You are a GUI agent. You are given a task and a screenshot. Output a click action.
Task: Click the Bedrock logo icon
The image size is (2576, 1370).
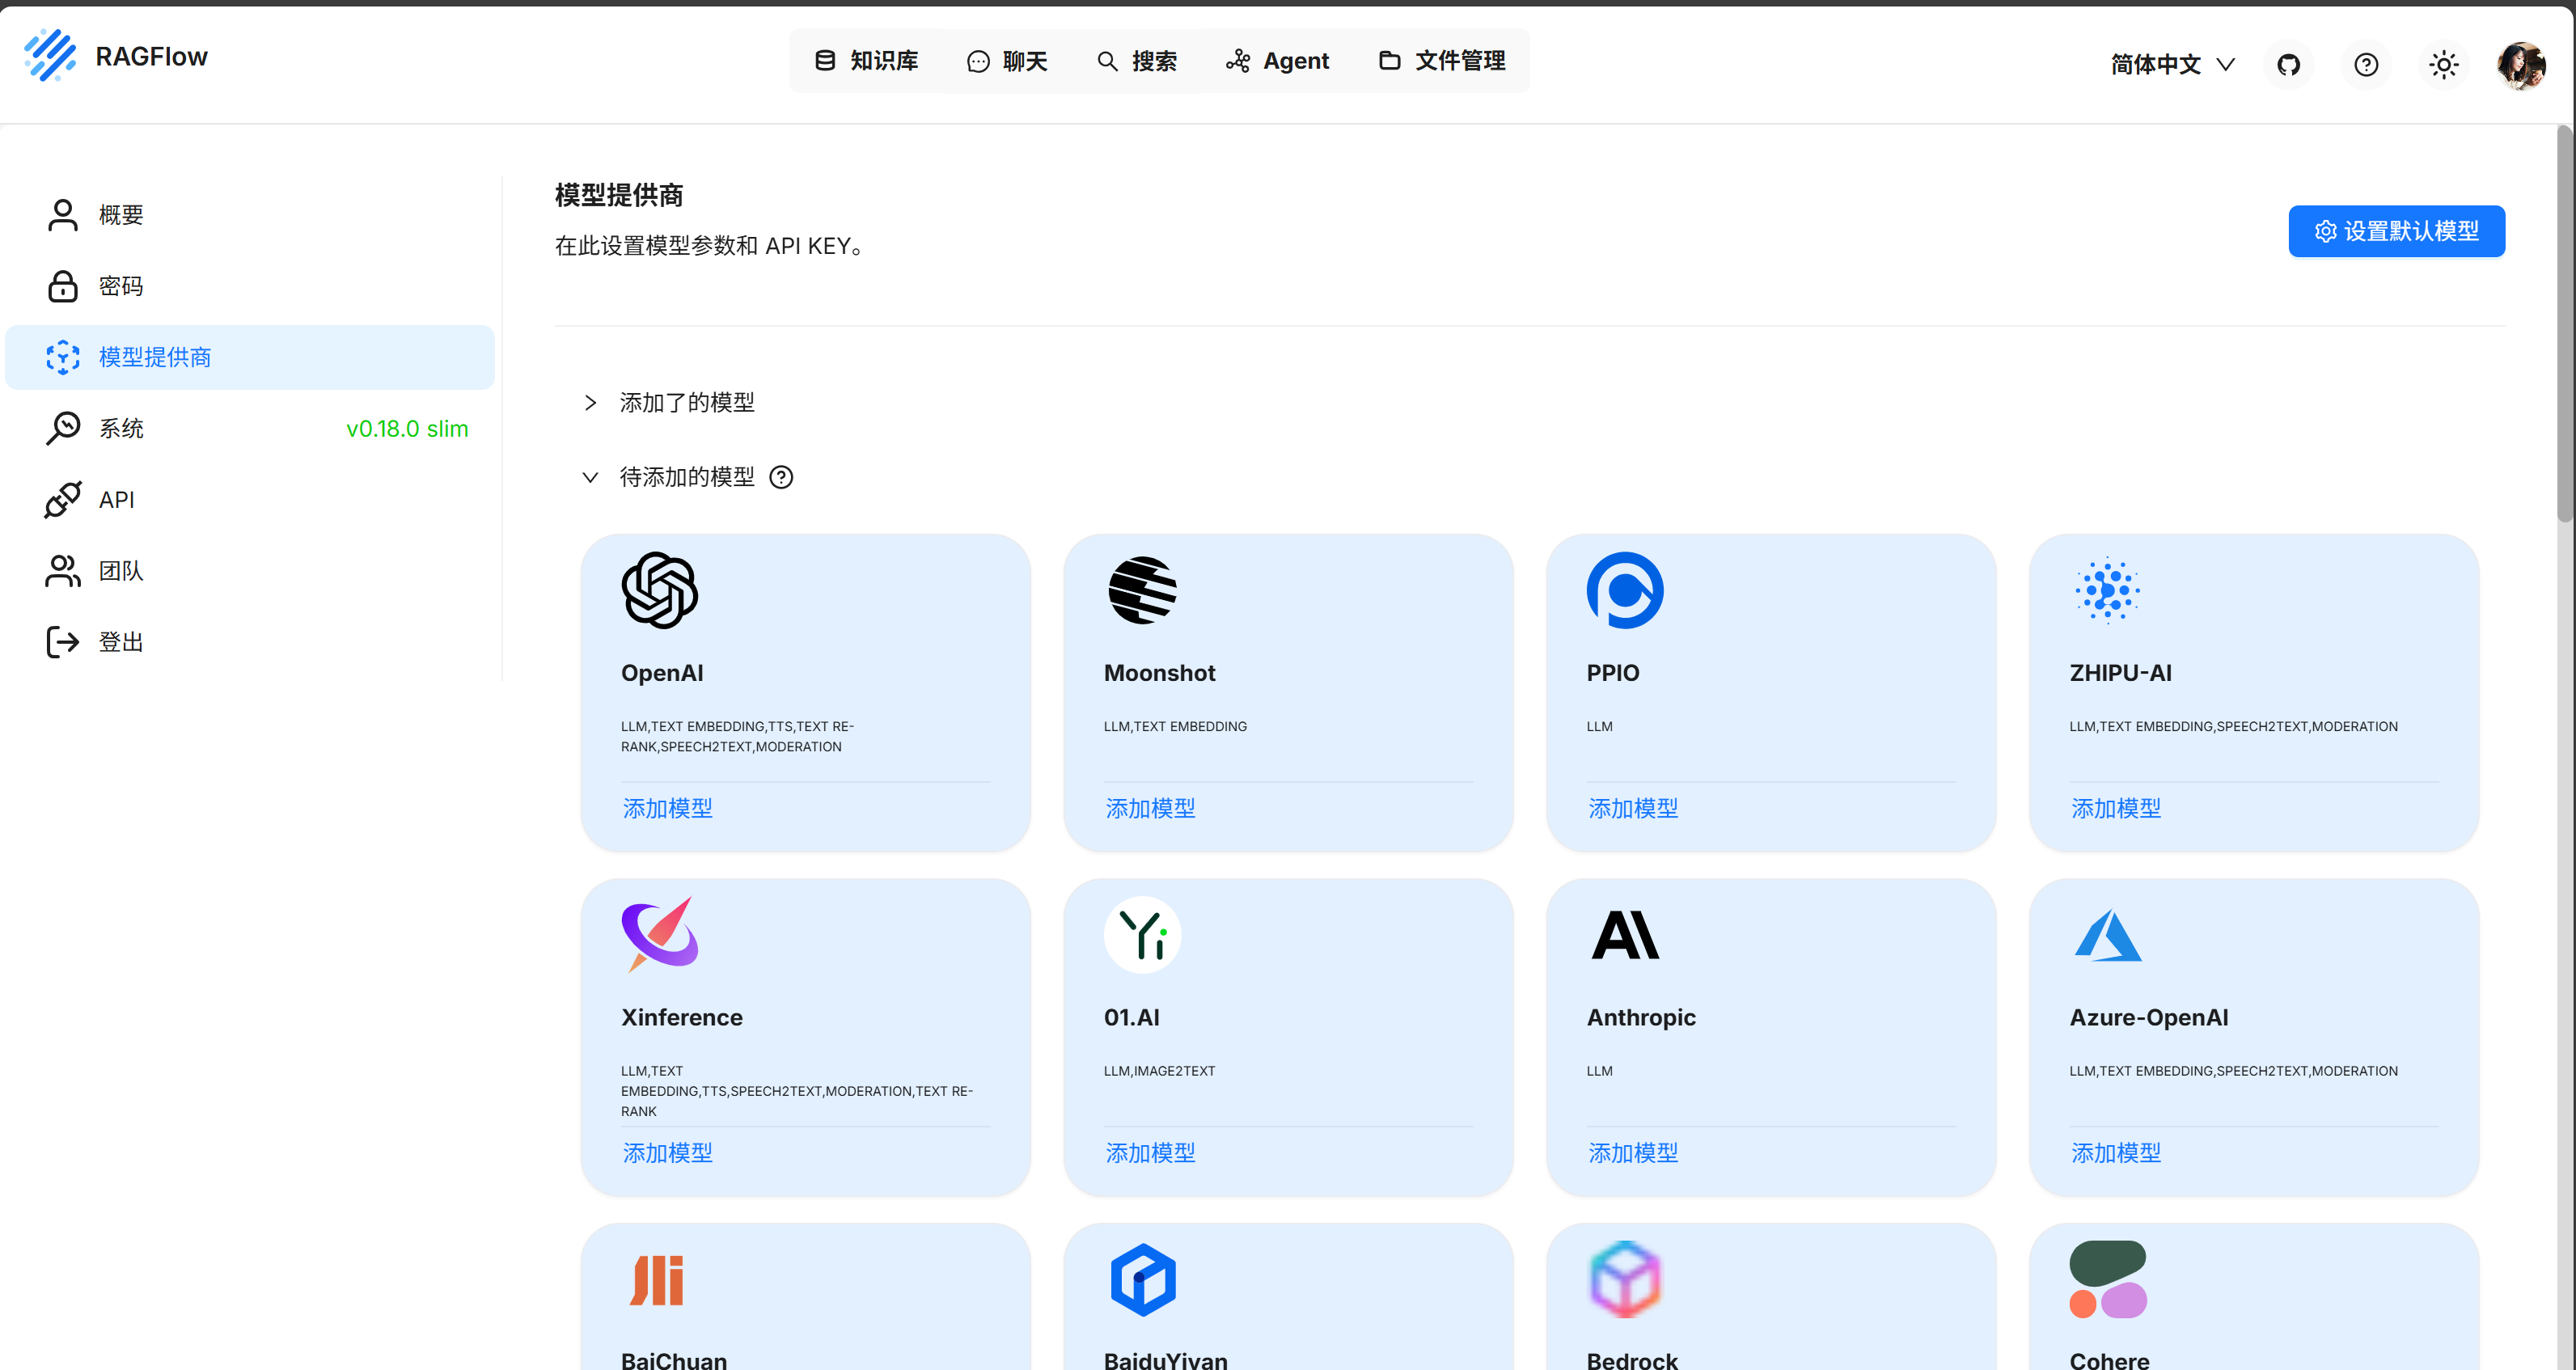[1625, 1279]
